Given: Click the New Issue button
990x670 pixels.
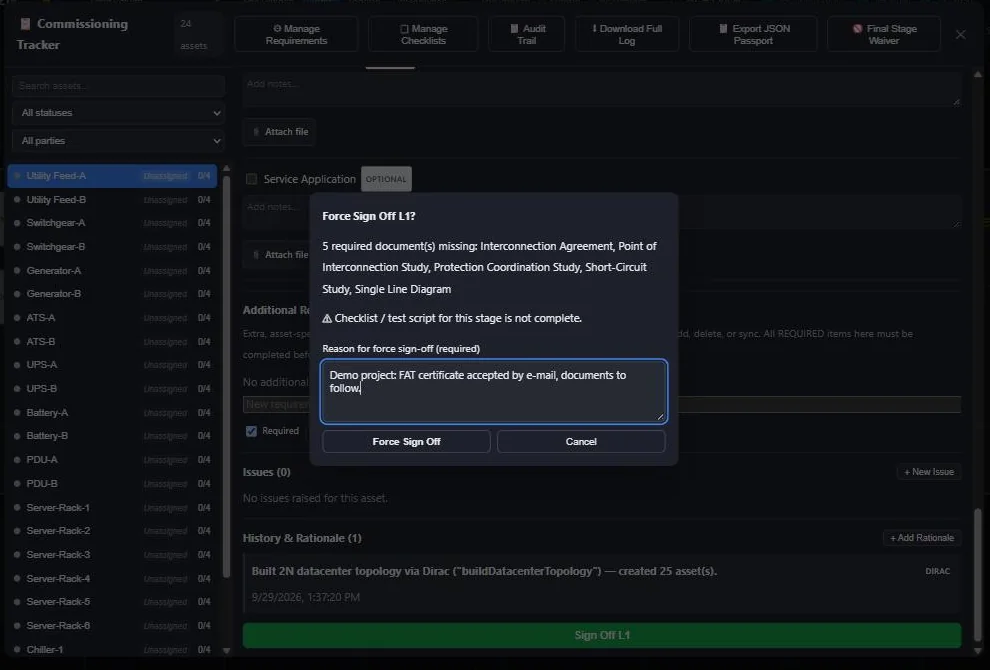Looking at the screenshot, I should click(929, 472).
